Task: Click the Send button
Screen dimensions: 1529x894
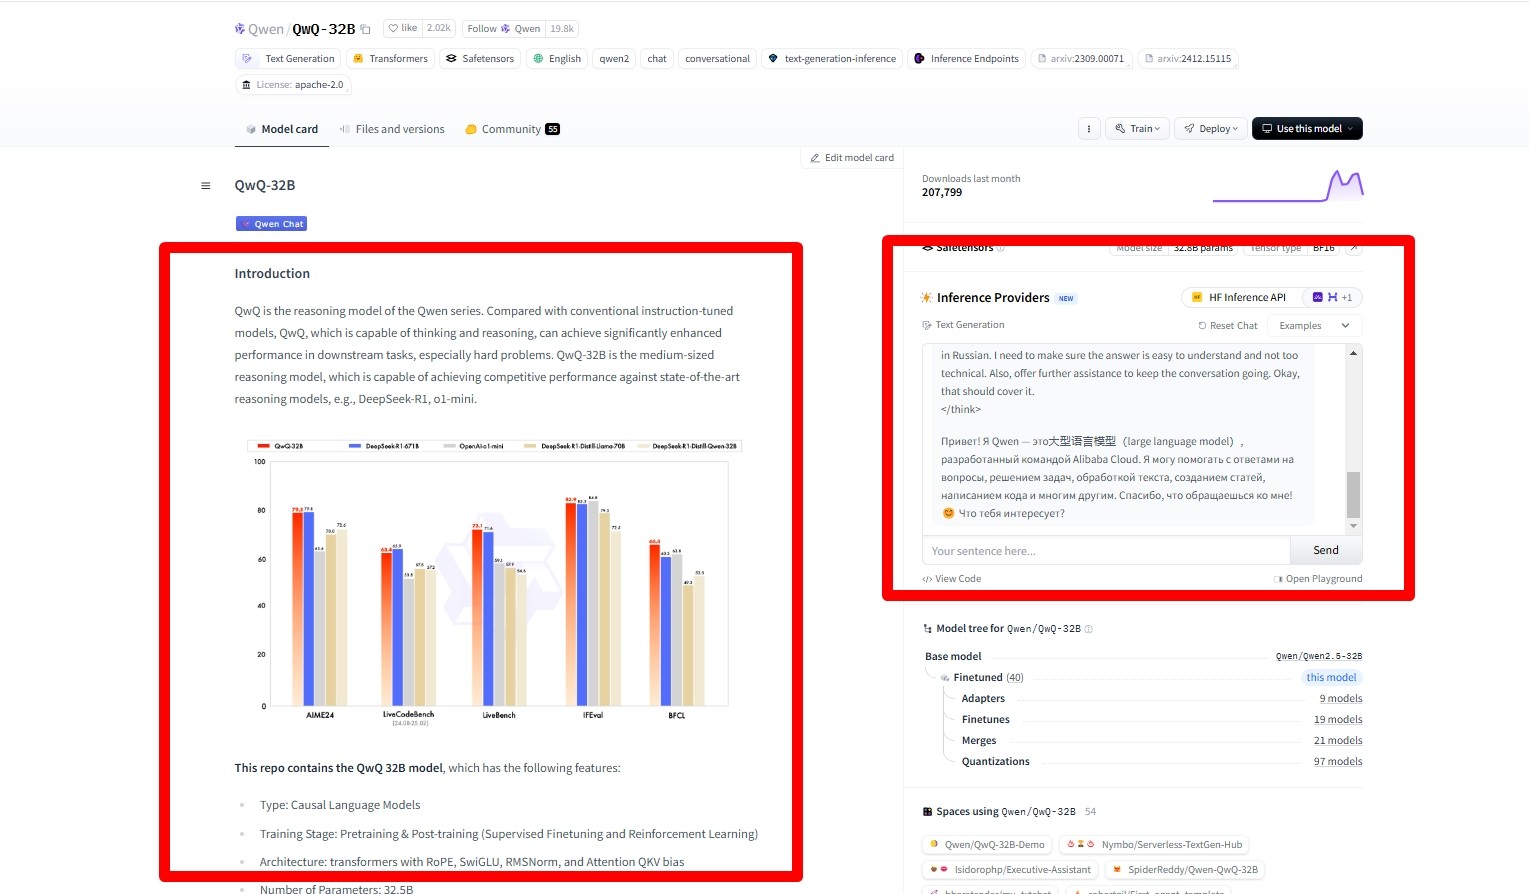Action: point(1326,551)
